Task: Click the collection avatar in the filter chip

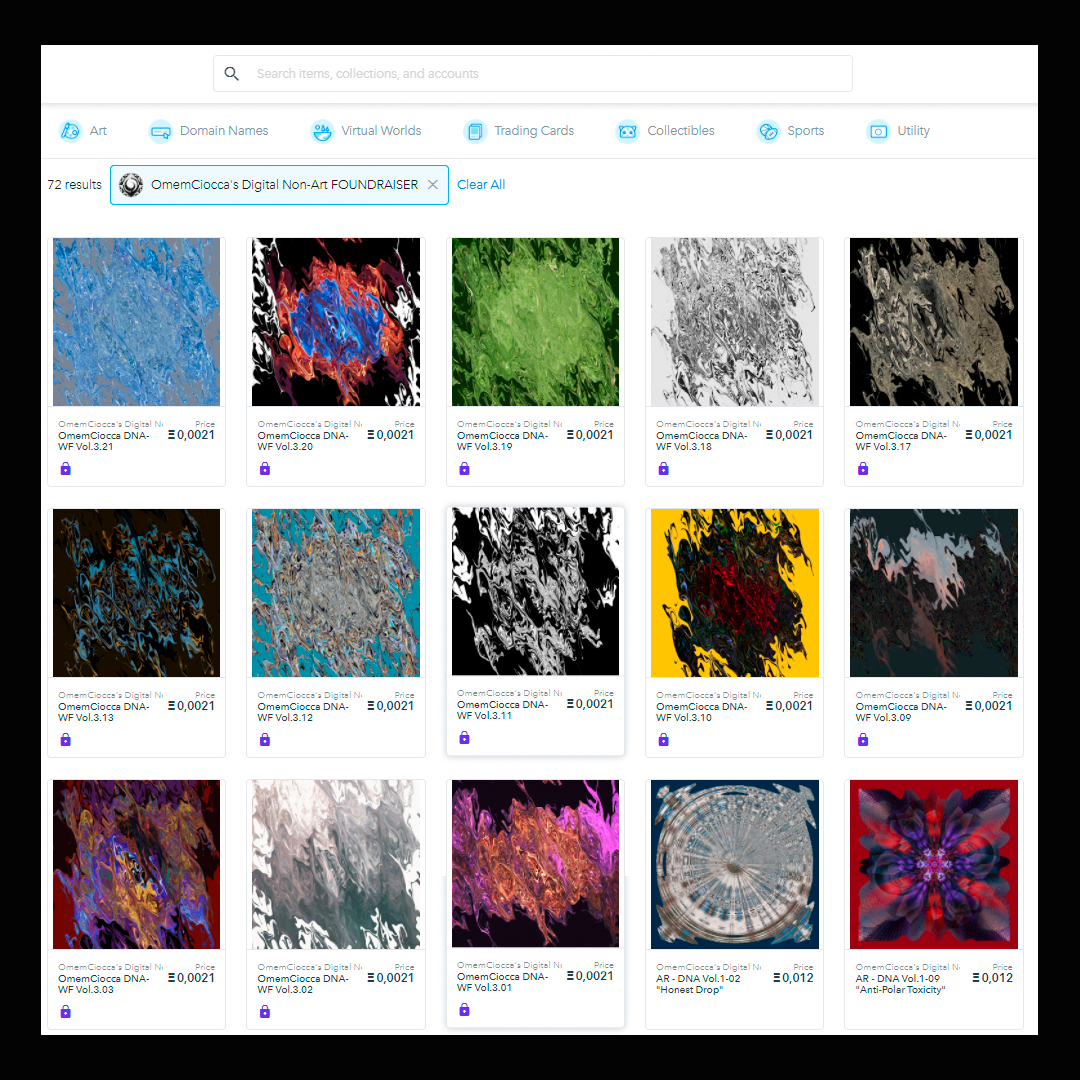Action: (x=131, y=185)
